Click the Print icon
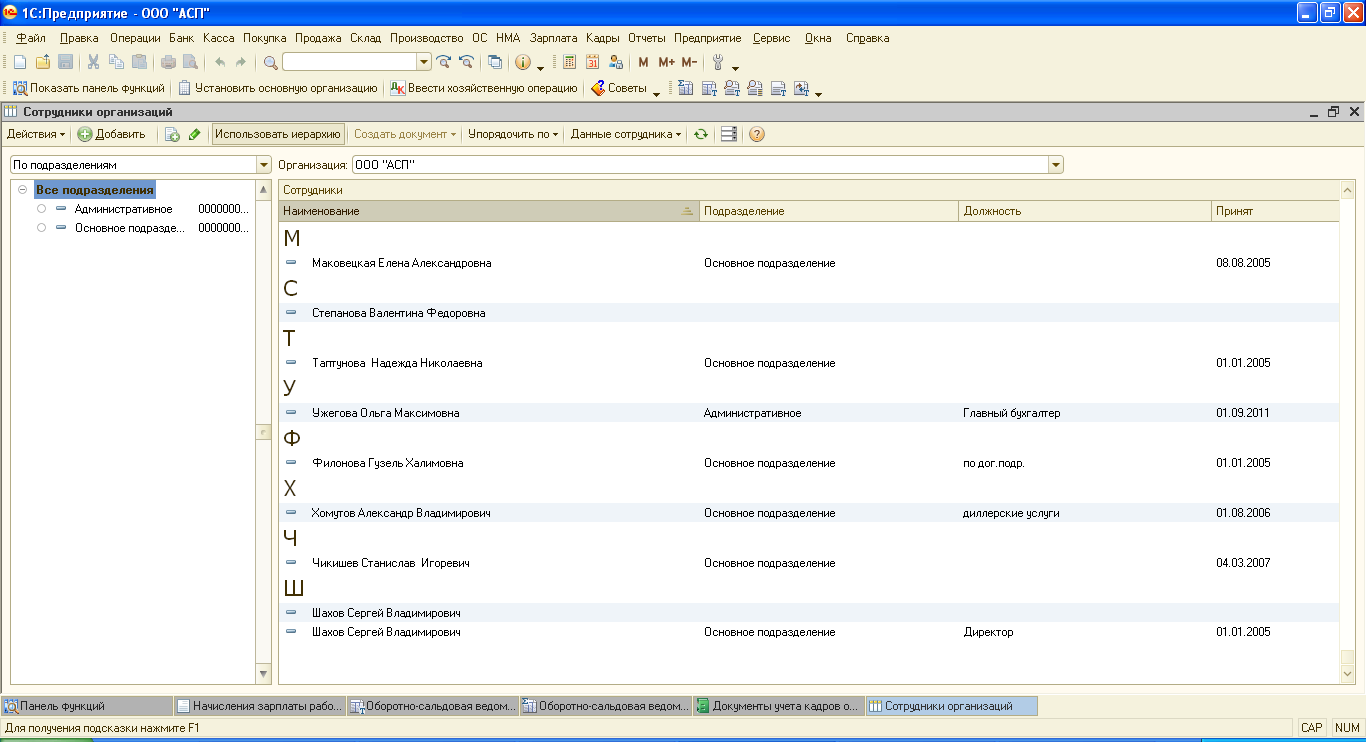The height and width of the screenshot is (742, 1366). [x=169, y=62]
